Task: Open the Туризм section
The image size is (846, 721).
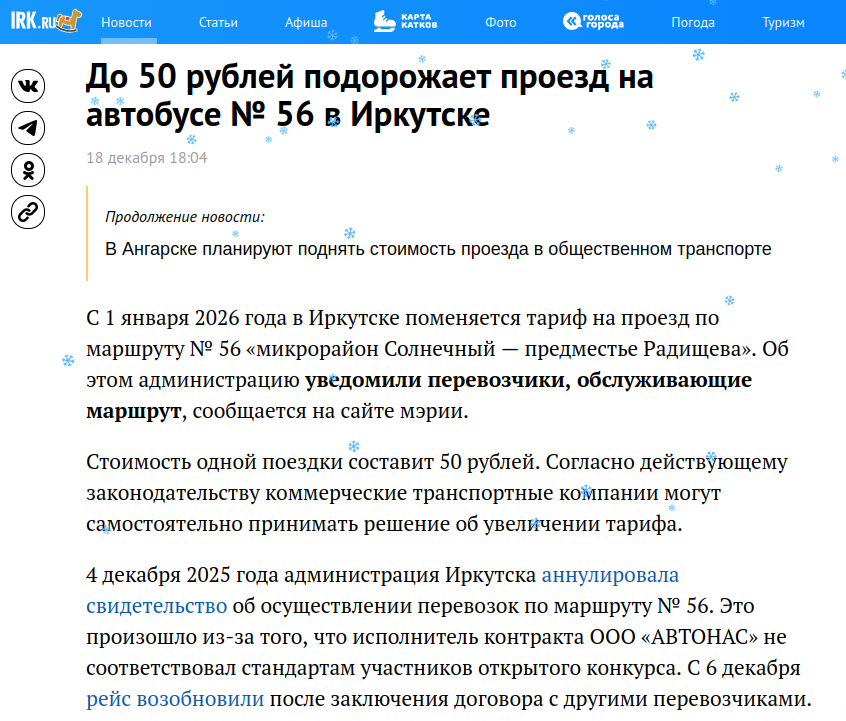Action: click(783, 22)
